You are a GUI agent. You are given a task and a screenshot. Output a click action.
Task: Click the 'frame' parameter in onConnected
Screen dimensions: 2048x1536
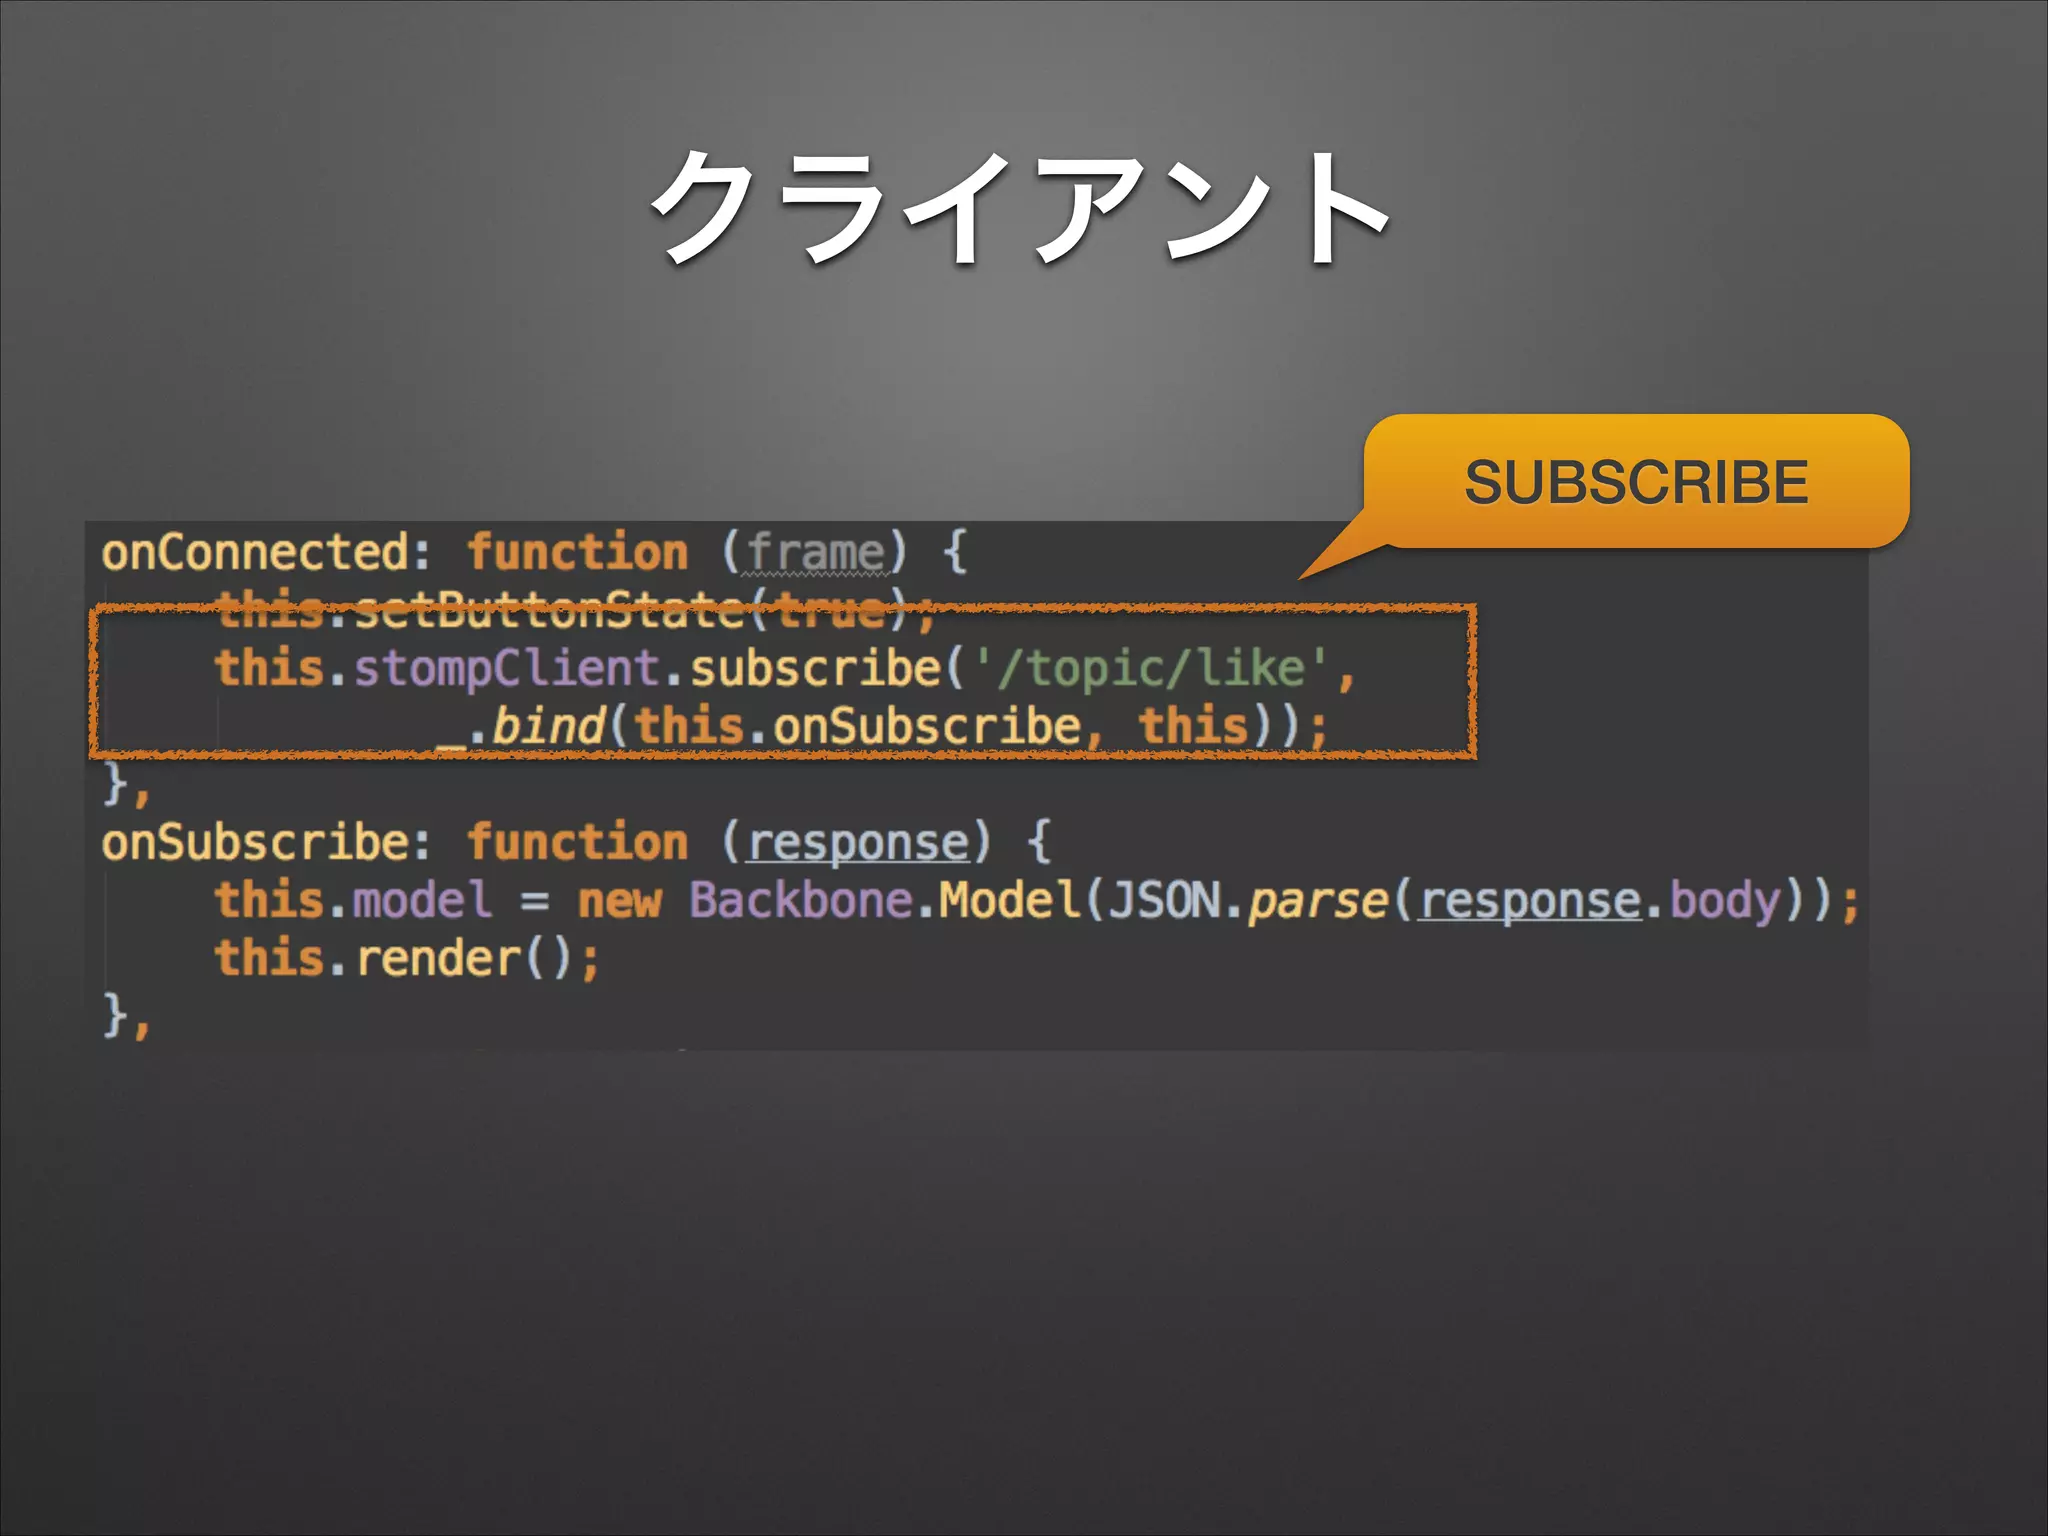[815, 553]
